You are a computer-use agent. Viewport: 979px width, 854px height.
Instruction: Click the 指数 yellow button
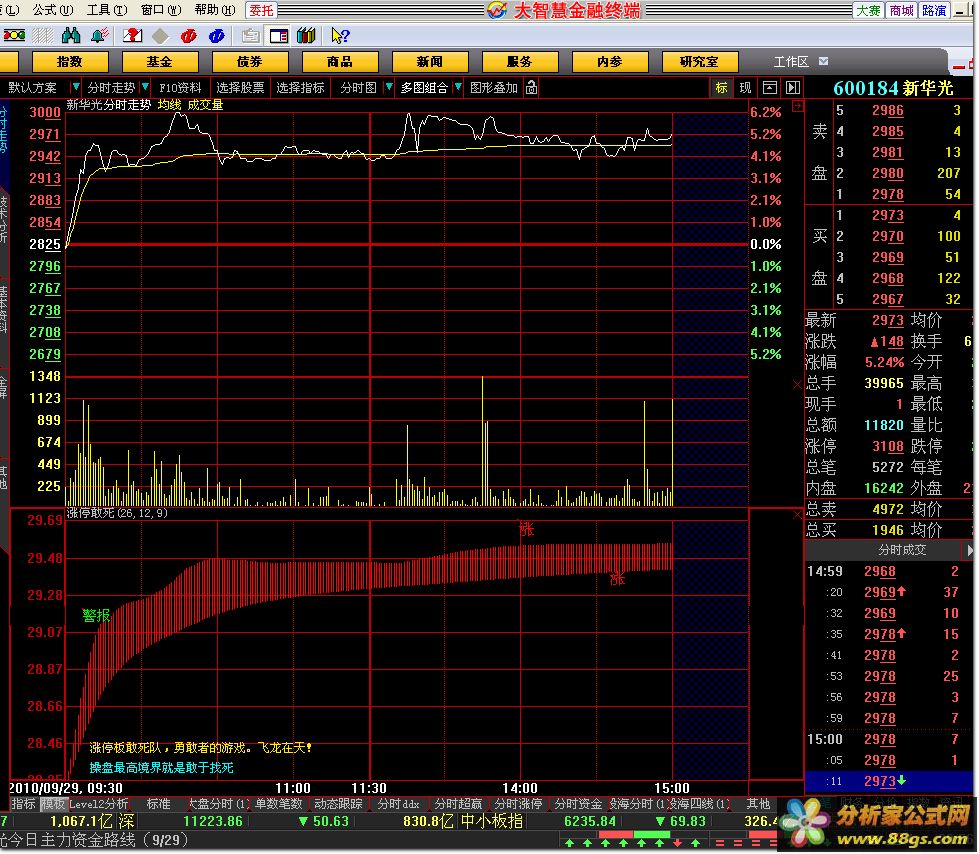point(70,62)
